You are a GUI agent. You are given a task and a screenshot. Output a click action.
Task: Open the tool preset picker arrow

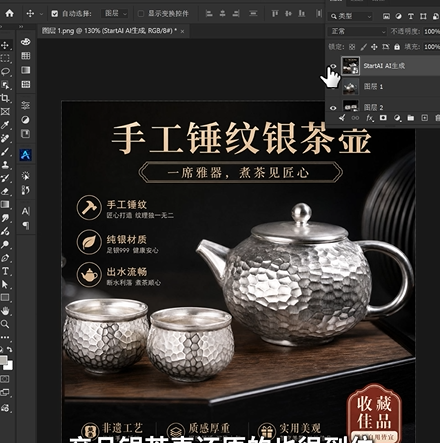click(x=41, y=14)
